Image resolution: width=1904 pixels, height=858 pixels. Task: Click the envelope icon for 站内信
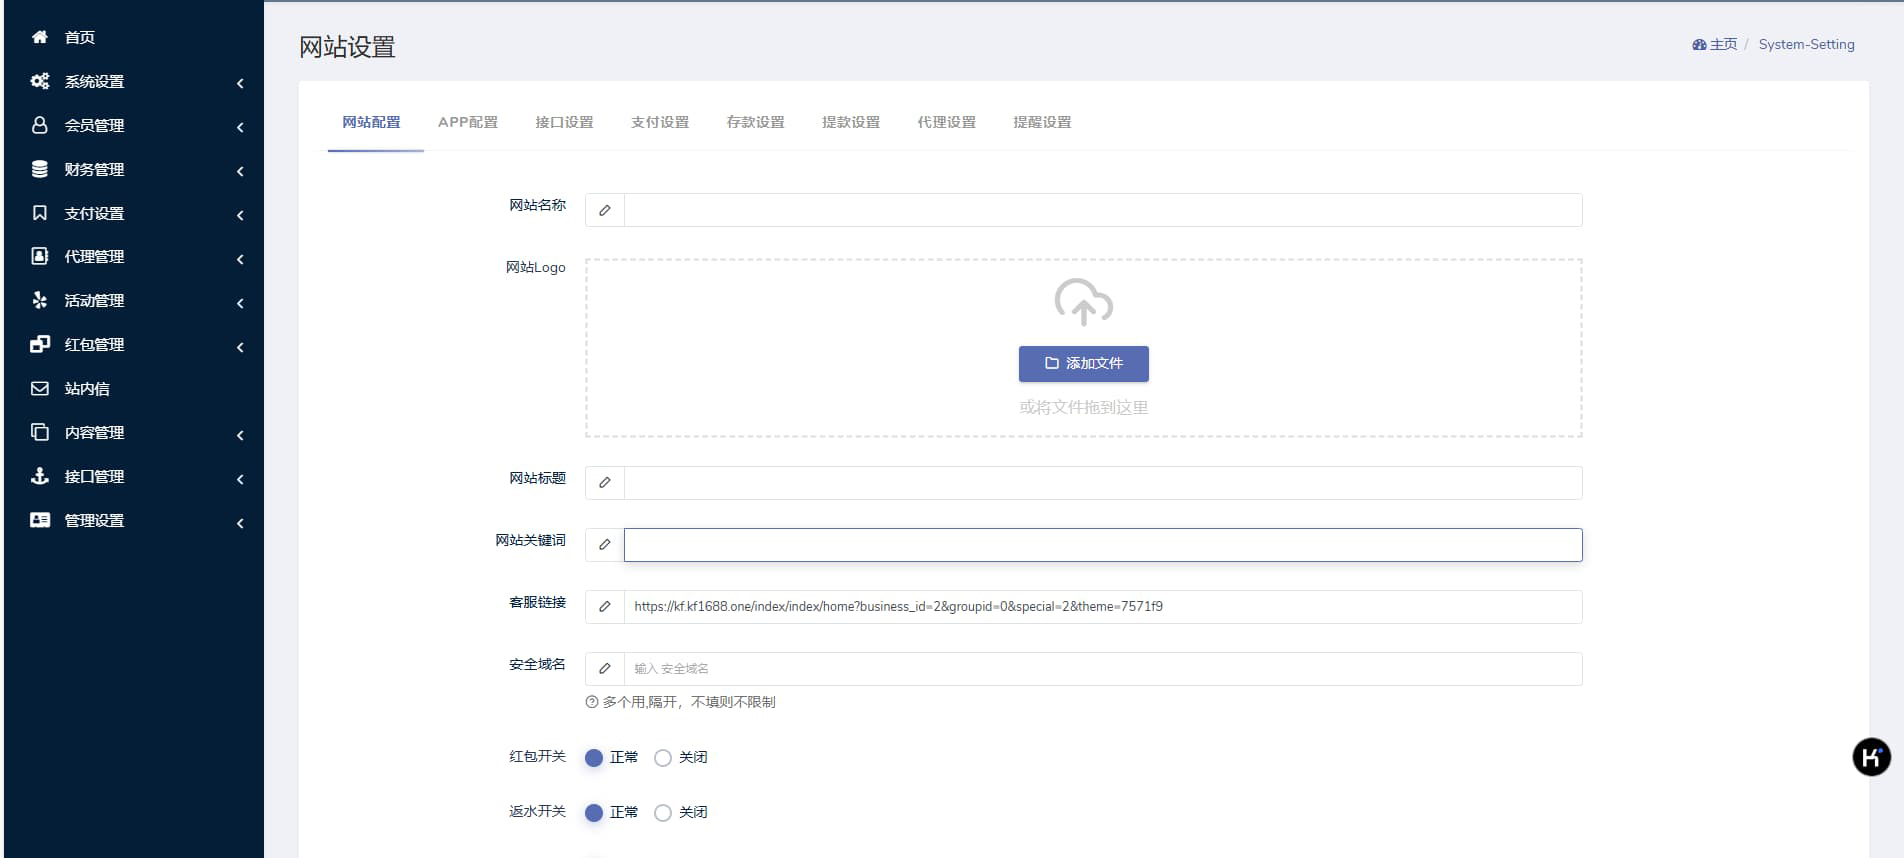40,388
